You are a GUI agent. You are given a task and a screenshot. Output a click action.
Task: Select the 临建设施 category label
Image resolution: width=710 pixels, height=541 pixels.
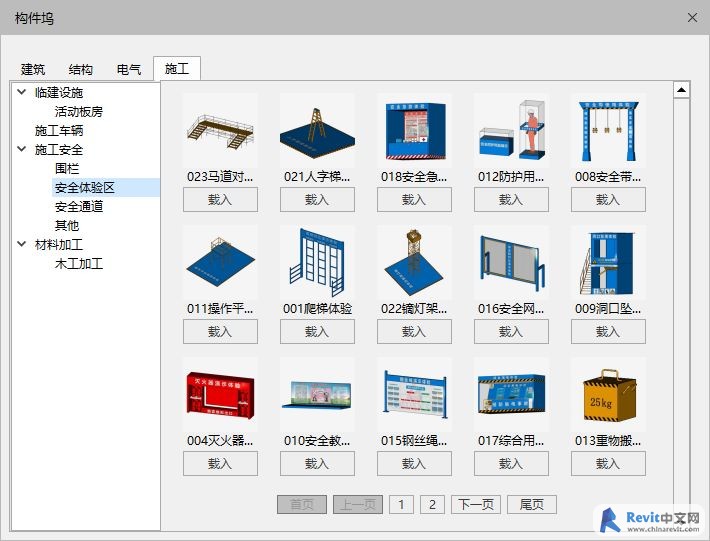pyautogui.click(x=59, y=92)
